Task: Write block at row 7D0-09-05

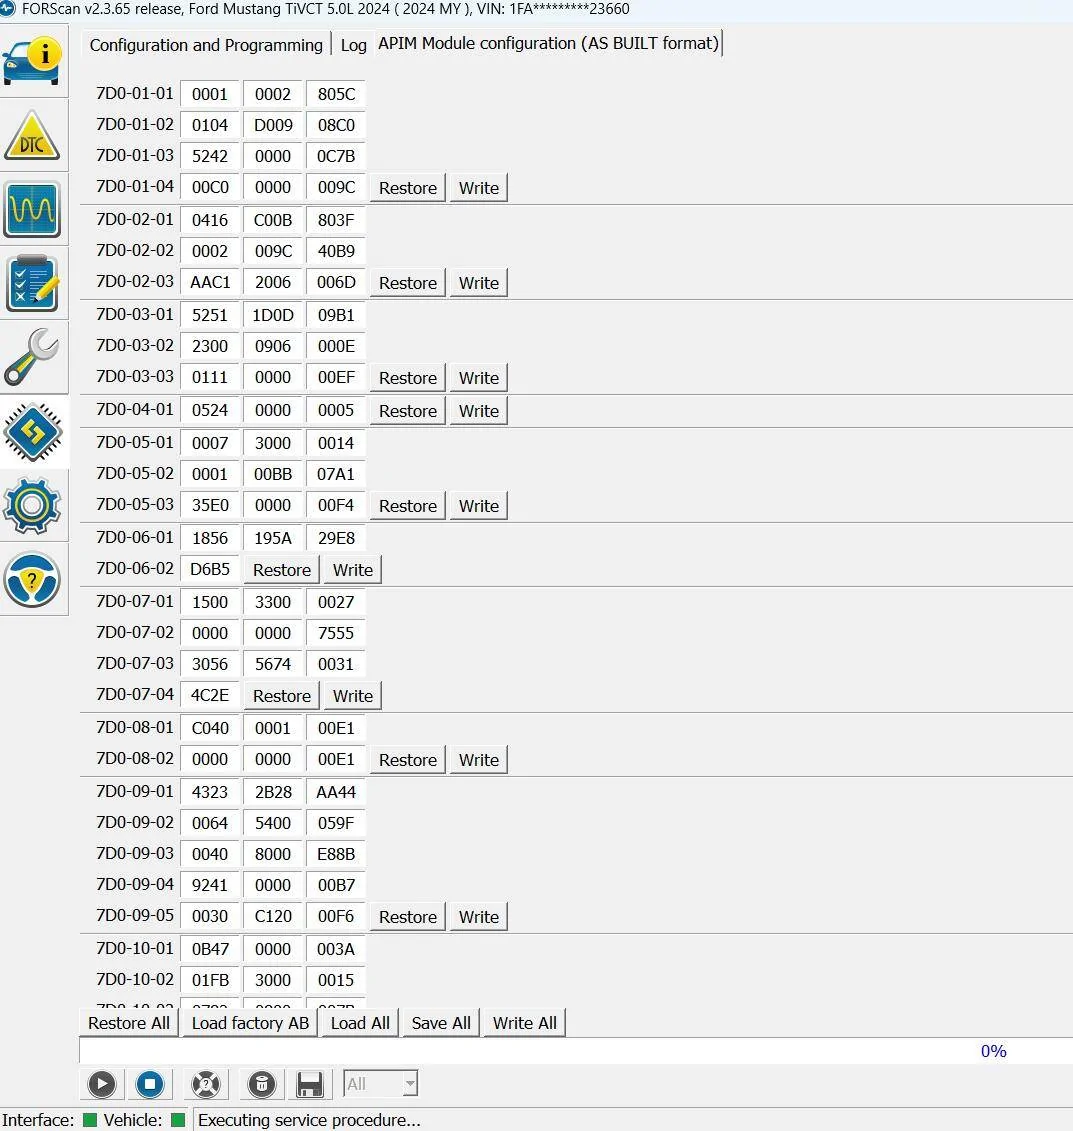Action: (x=479, y=917)
